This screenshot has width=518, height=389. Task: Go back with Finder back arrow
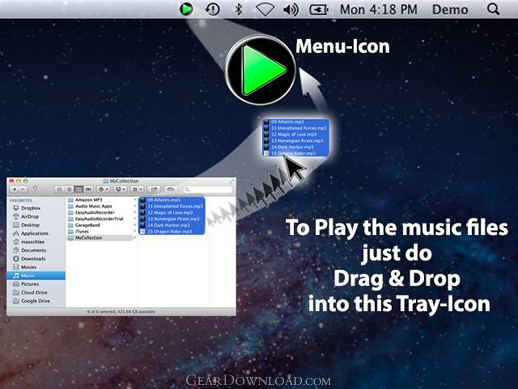(x=14, y=189)
